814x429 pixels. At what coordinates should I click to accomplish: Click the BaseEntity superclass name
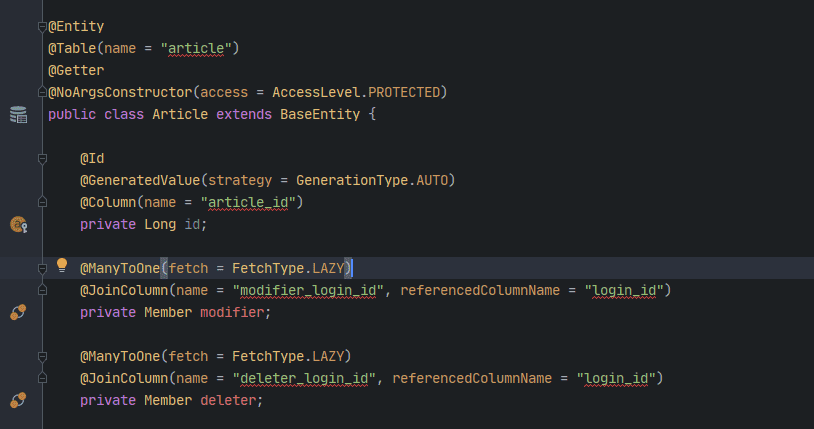[320, 114]
